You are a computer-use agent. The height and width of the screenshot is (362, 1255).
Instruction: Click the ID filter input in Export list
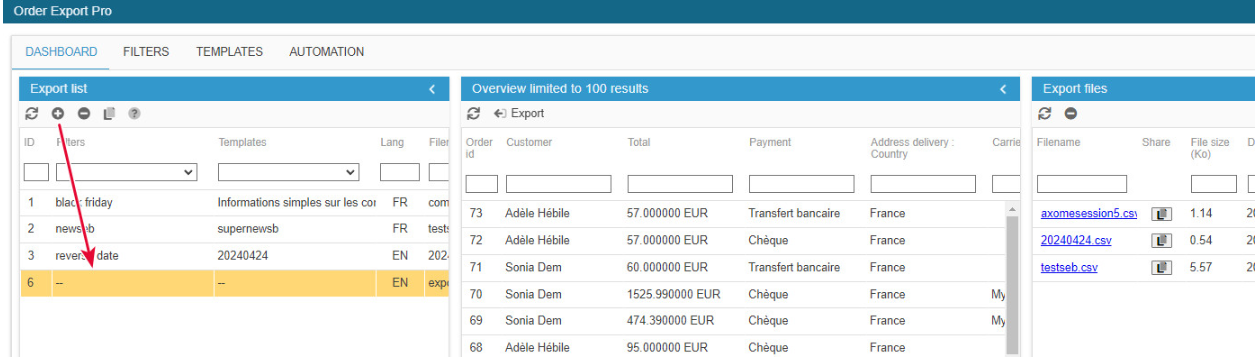[x=36, y=172]
